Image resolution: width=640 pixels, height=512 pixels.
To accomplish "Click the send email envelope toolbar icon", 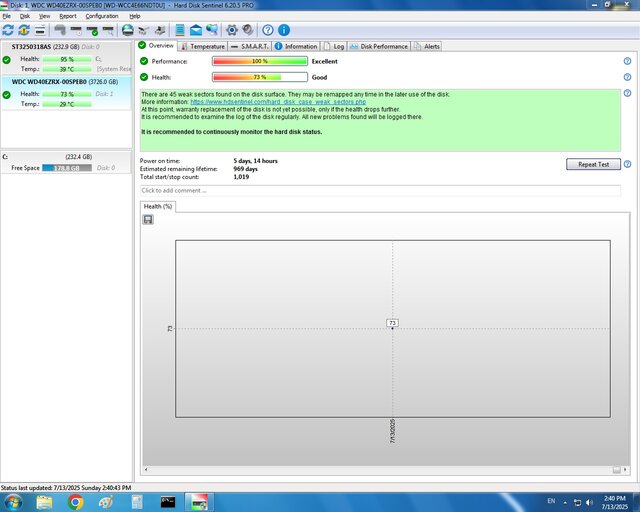I will 195,30.
